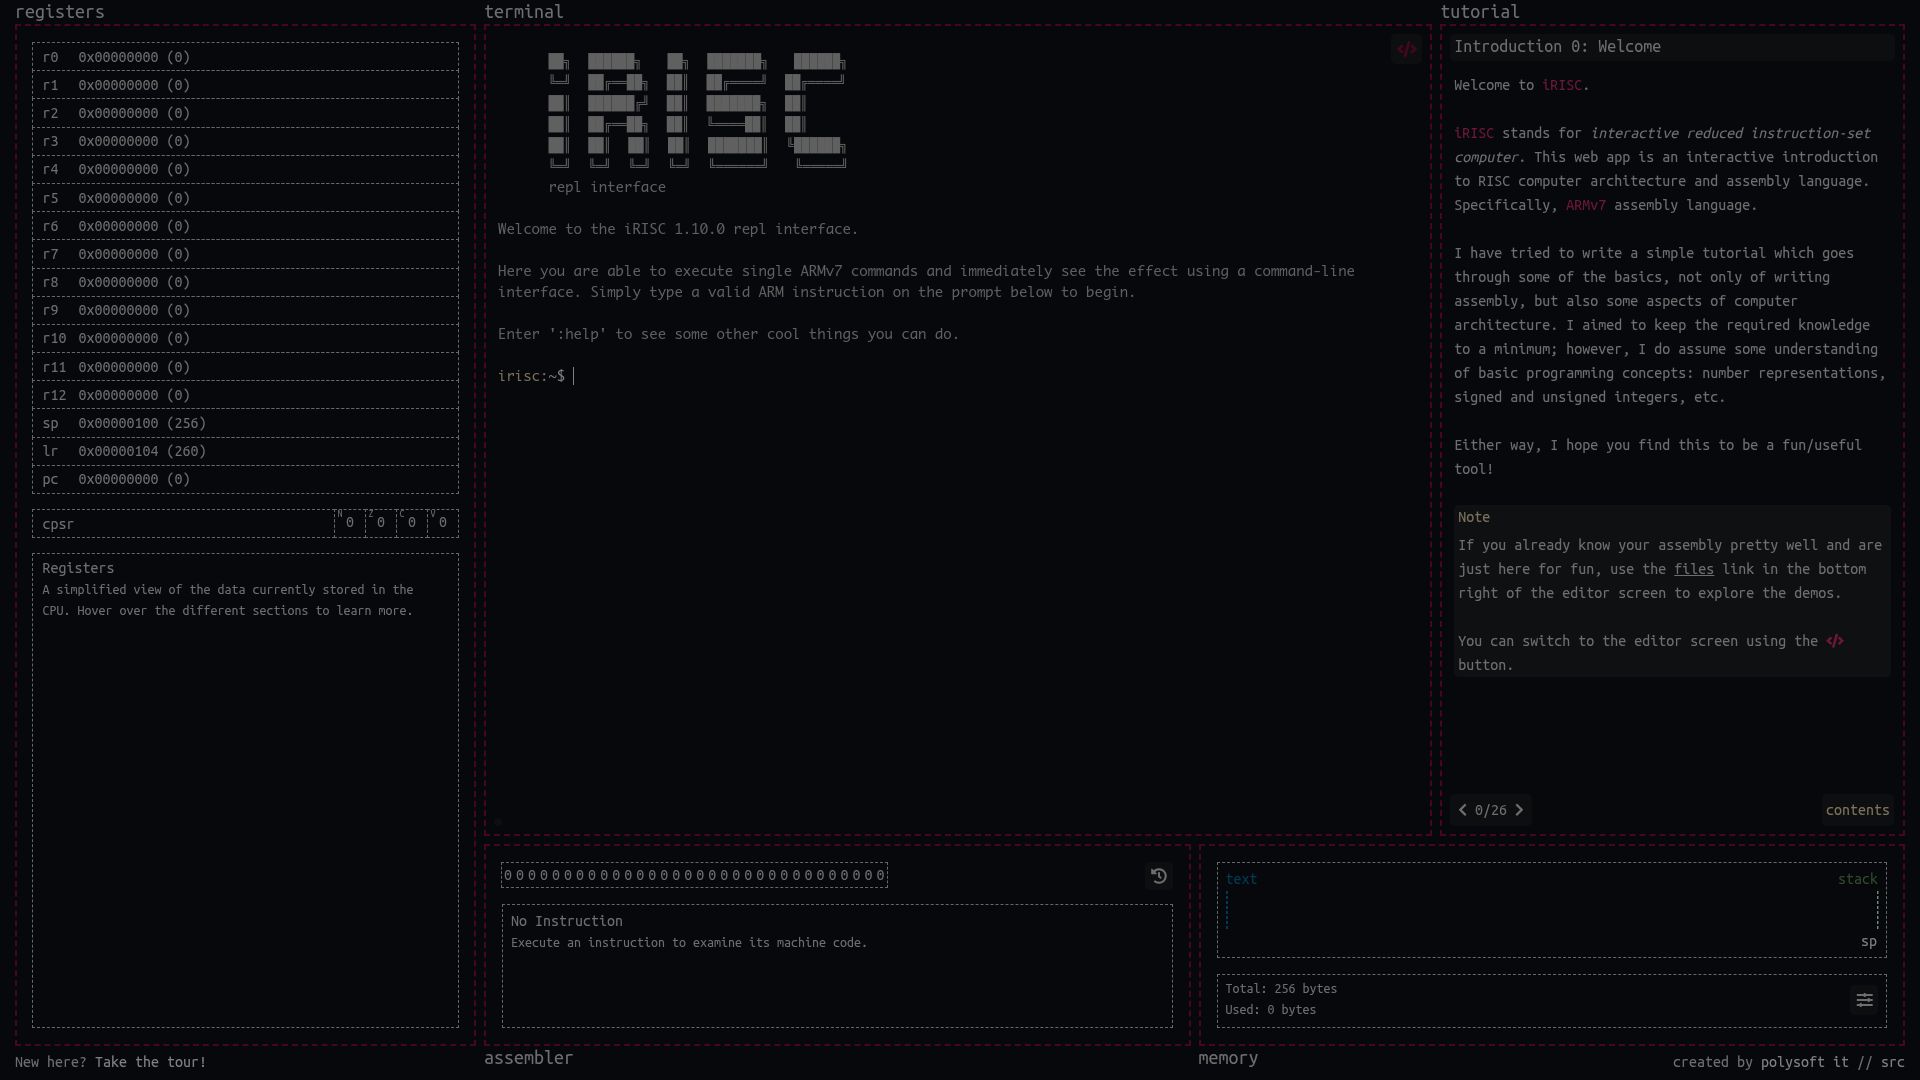This screenshot has width=1920, height=1080.
Task: Toggle the Z flag in cpsr
Action: coord(381,523)
